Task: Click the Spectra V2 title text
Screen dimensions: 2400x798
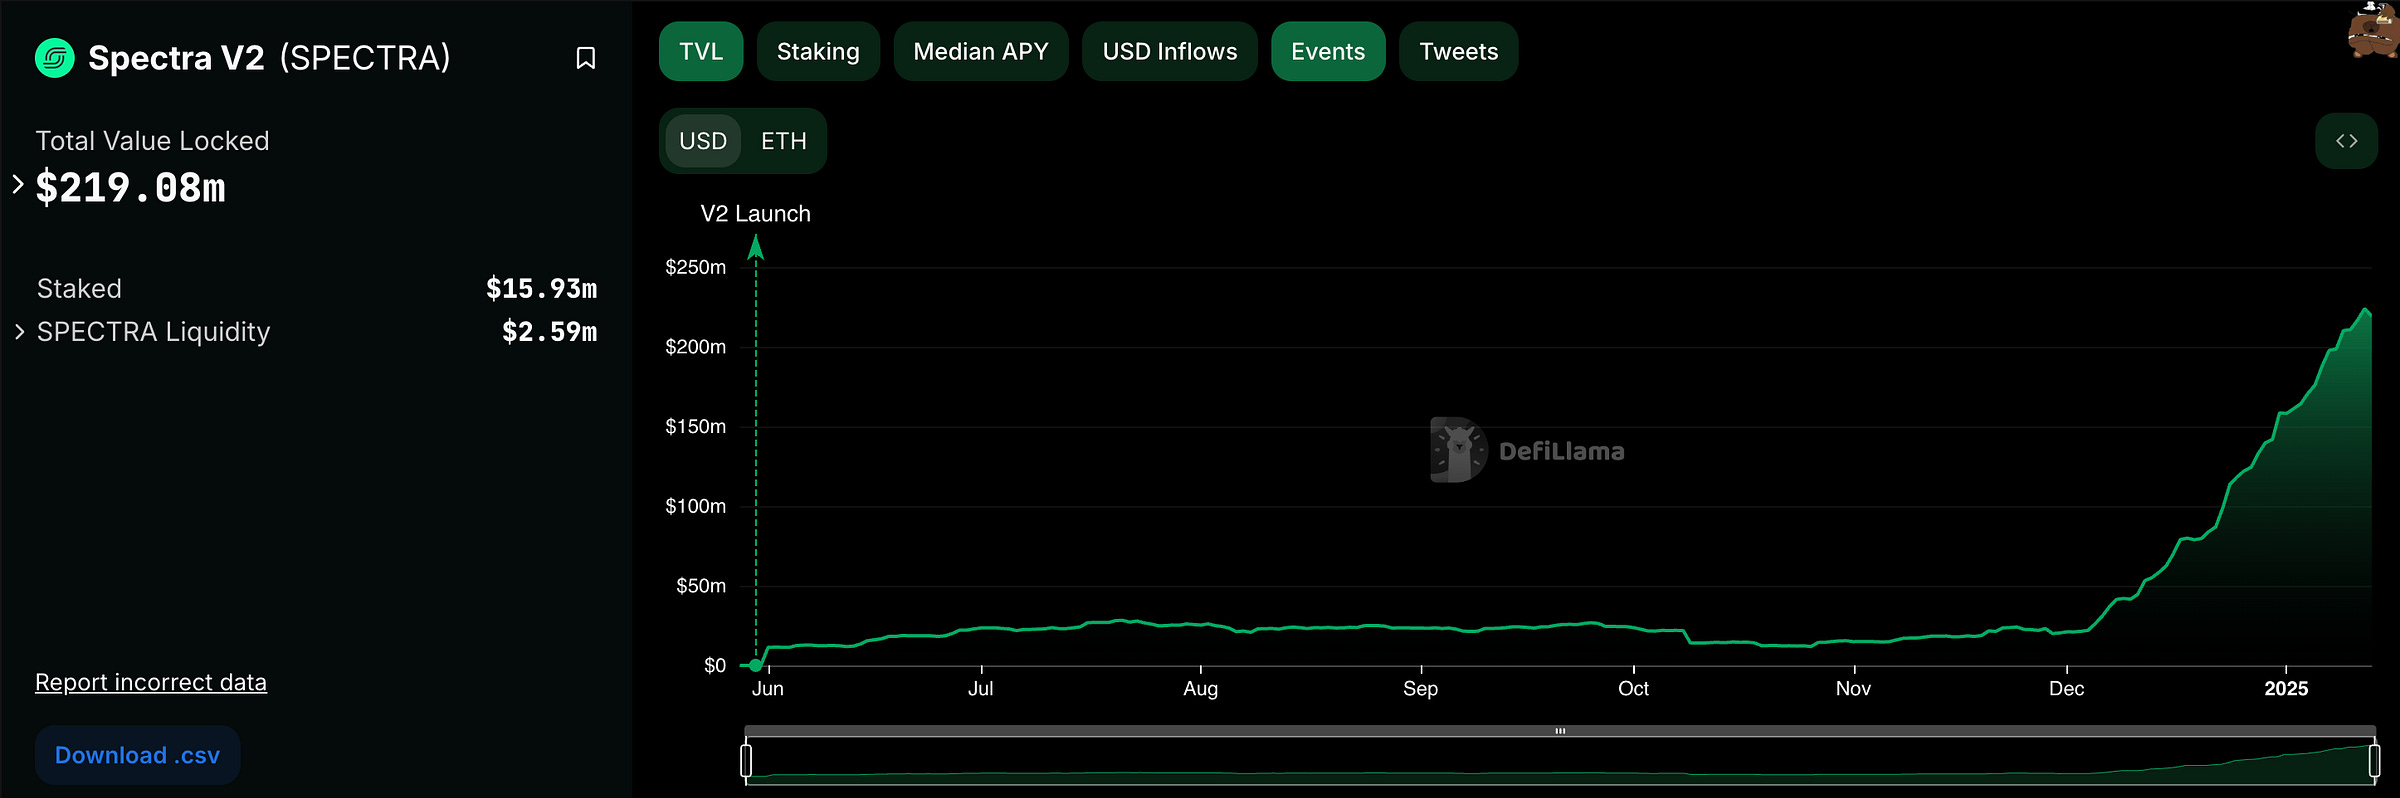Action: coord(176,58)
